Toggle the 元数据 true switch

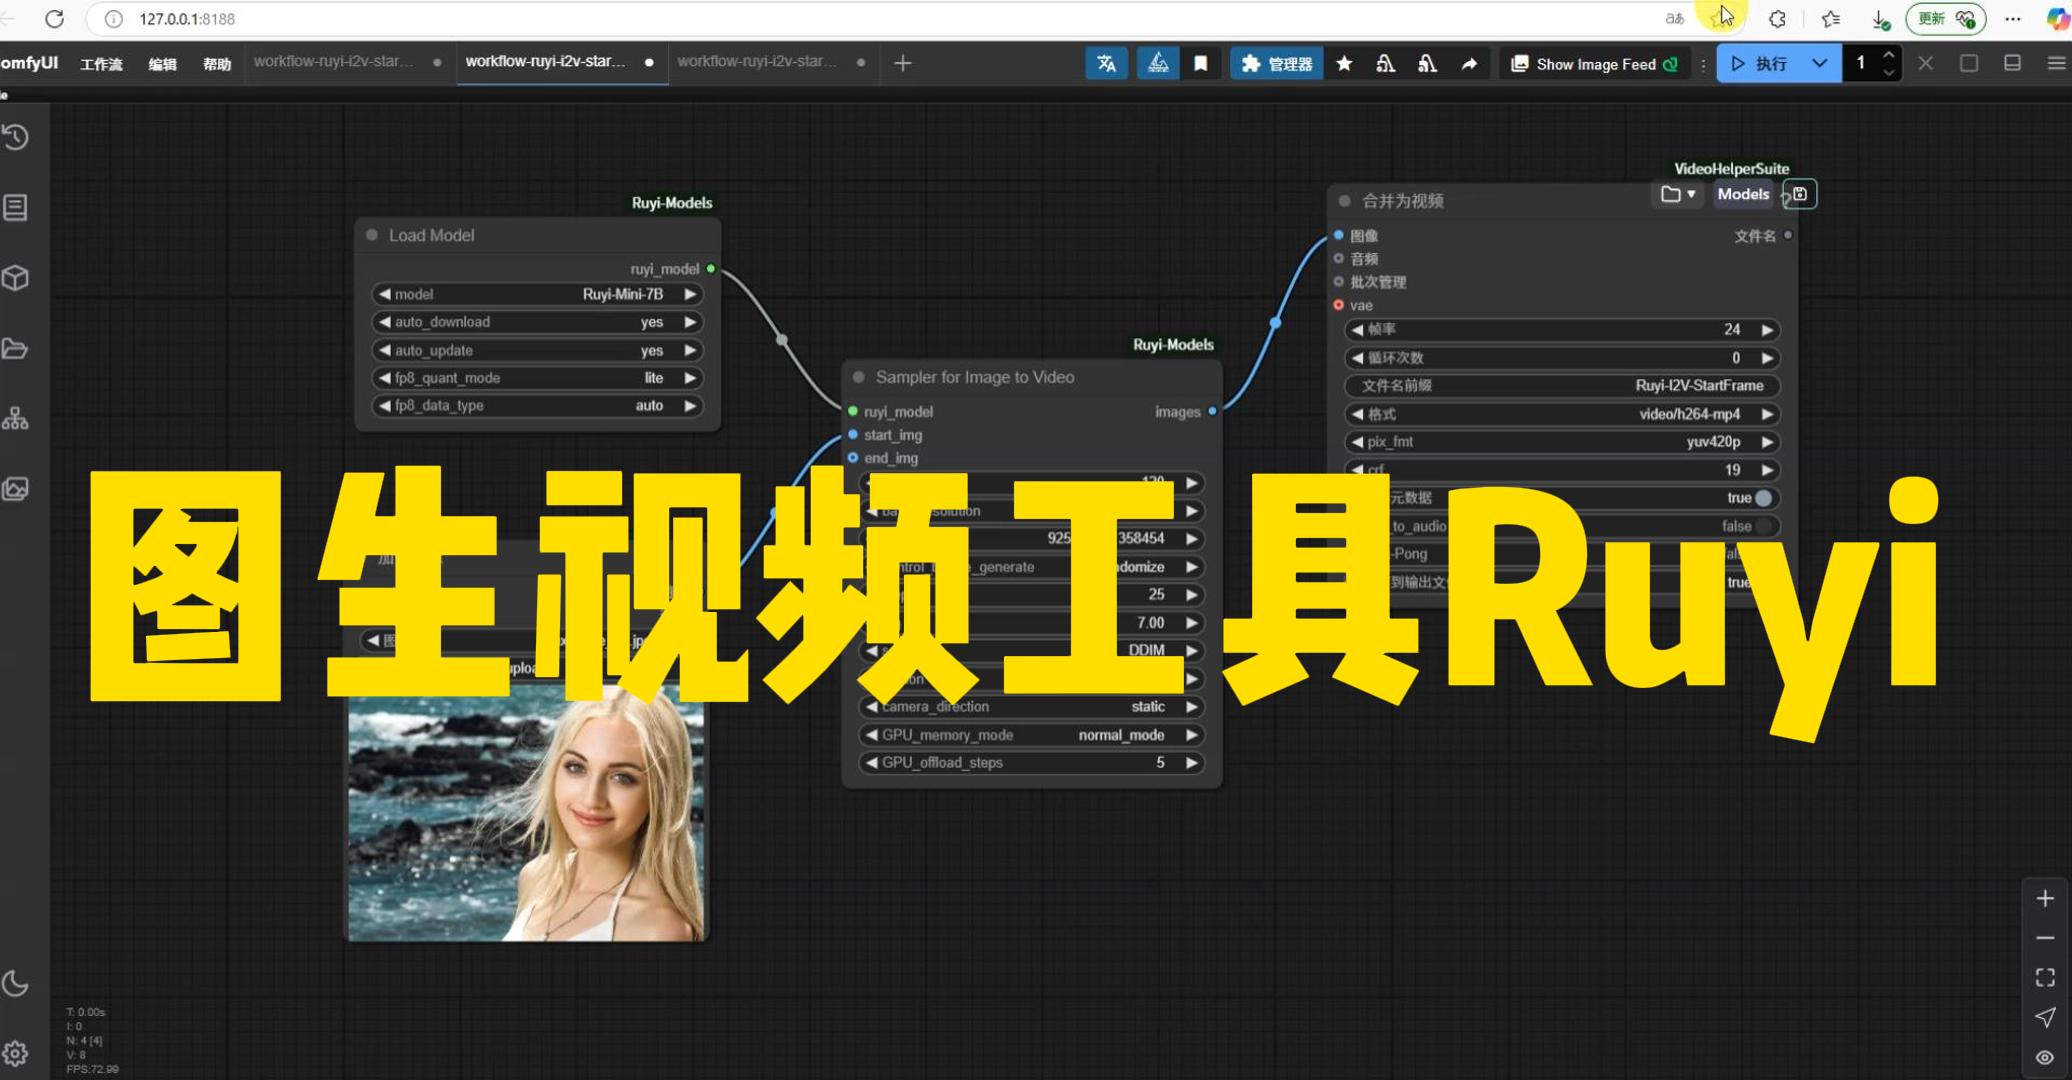[1763, 498]
